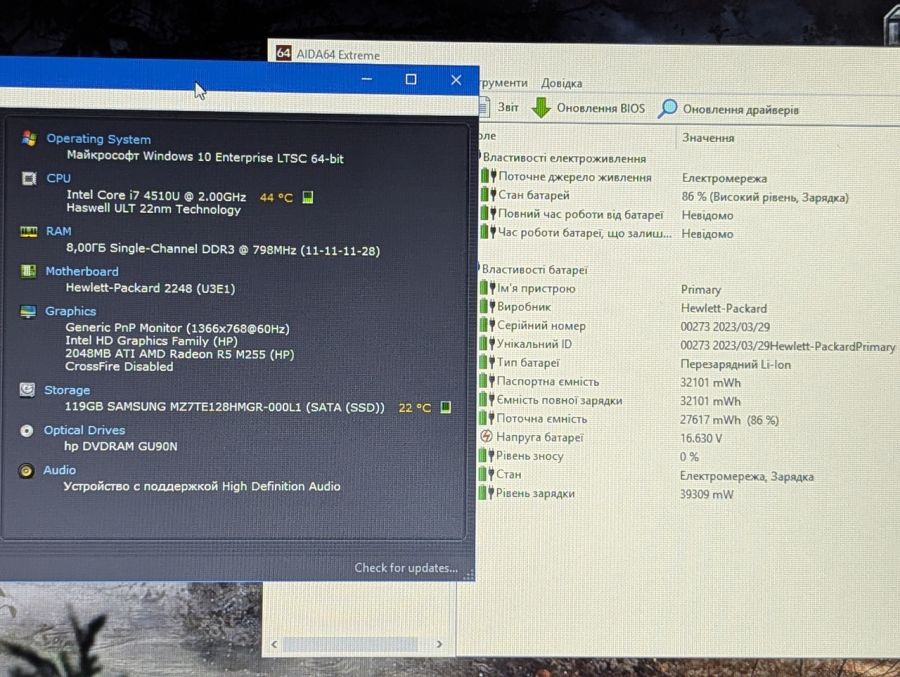Click battery icon beside Поточна ємність
The image size is (900, 677).
(x=487, y=418)
